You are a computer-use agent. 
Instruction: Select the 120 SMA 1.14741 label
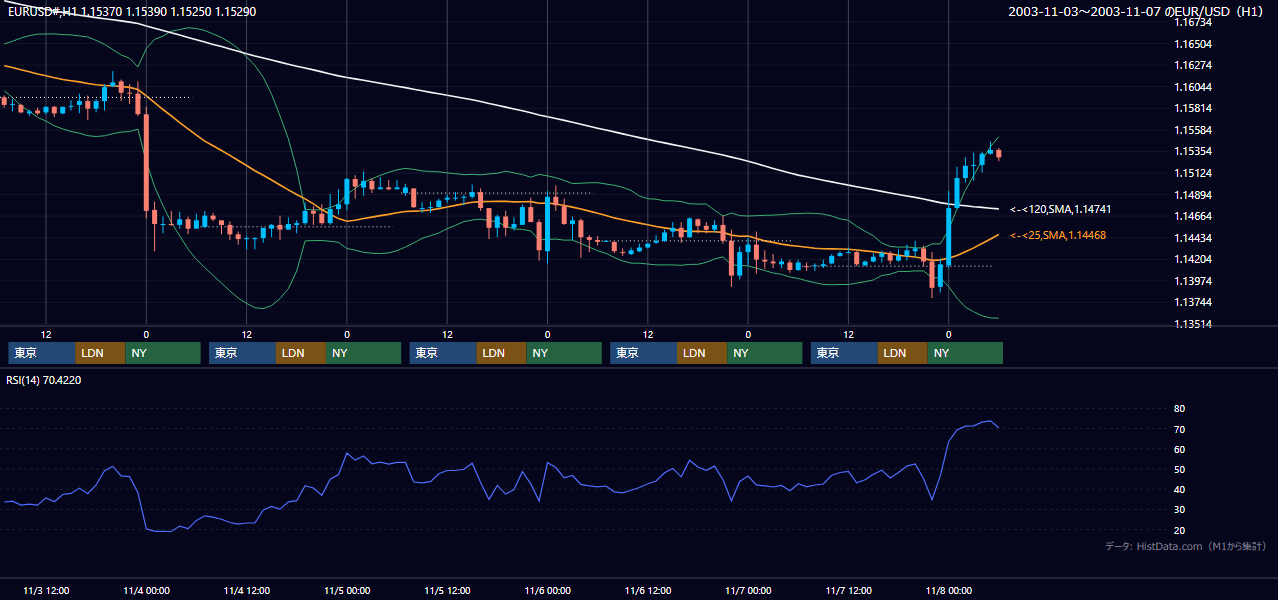pyautogui.click(x=1060, y=210)
